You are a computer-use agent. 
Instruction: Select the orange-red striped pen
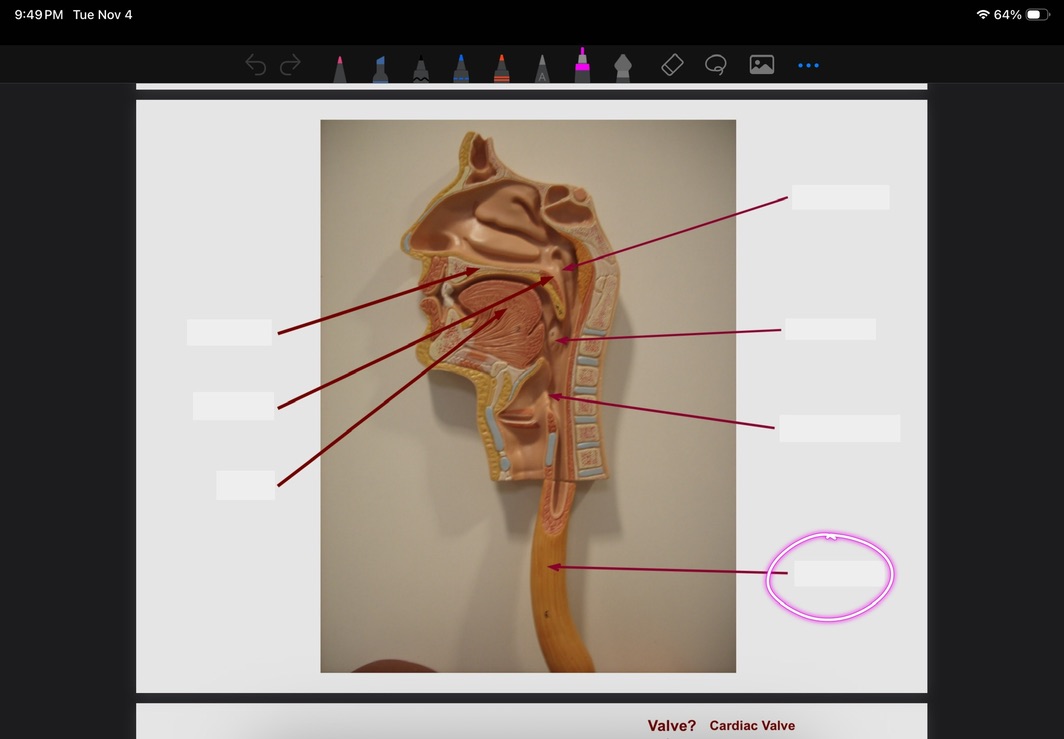point(501,68)
